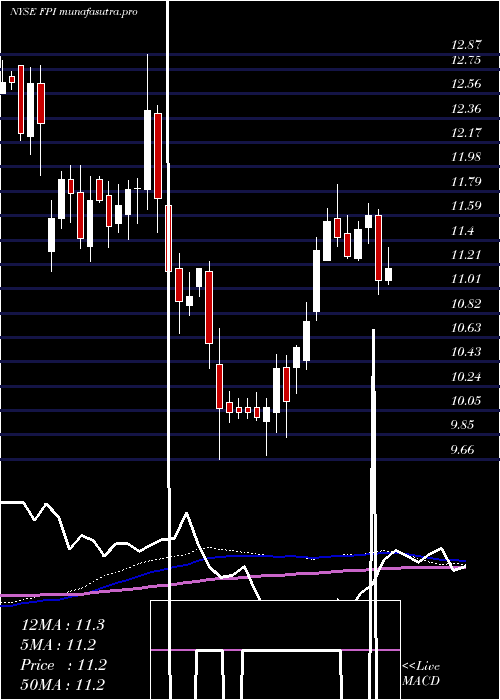The height and width of the screenshot is (700, 500).
Task: Click the 12.75 price level label
Action: 466,60
